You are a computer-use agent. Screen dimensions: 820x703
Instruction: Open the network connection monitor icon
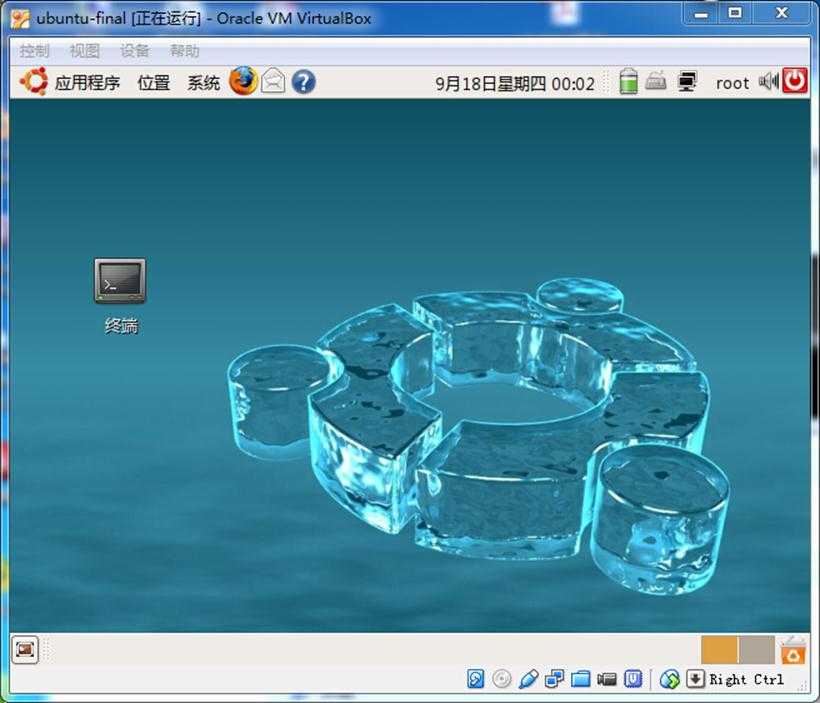[687, 82]
